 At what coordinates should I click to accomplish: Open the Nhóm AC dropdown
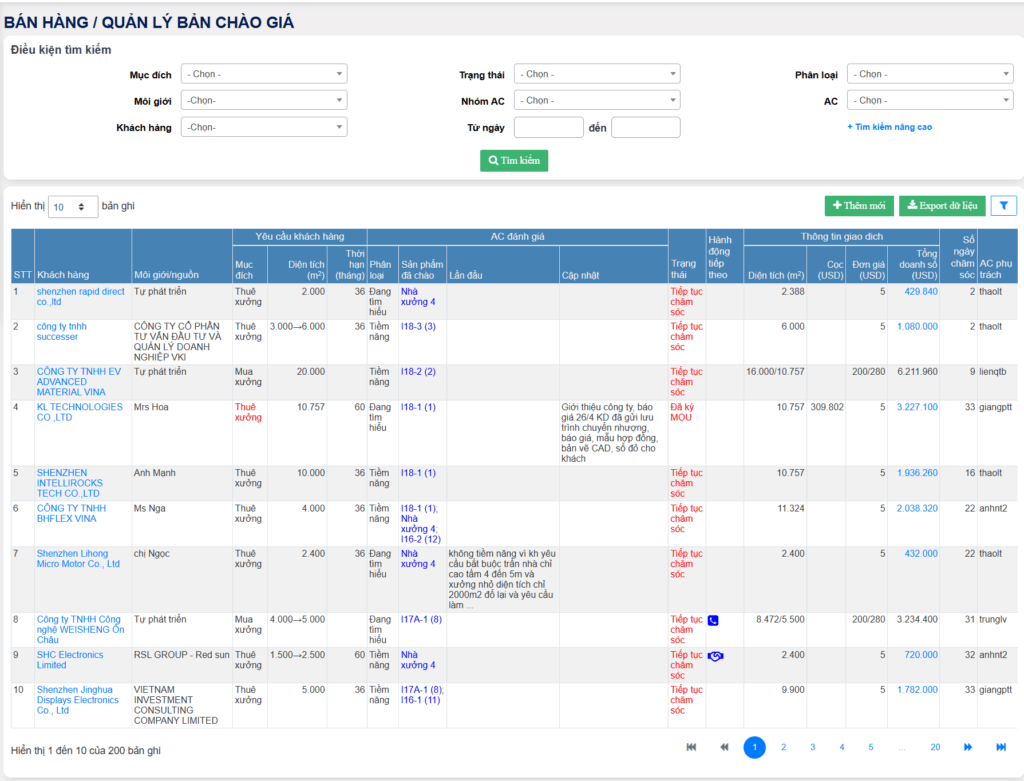pos(596,100)
